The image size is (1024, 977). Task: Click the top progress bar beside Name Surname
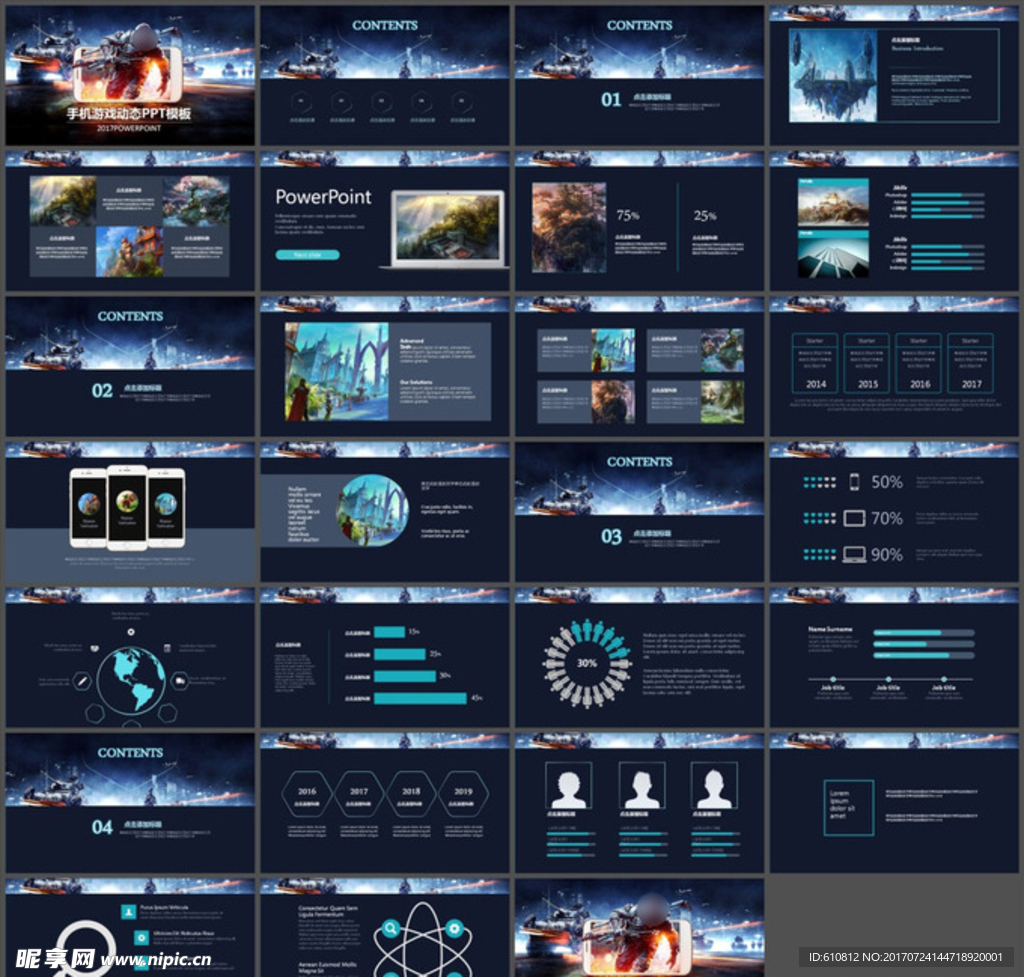point(923,633)
